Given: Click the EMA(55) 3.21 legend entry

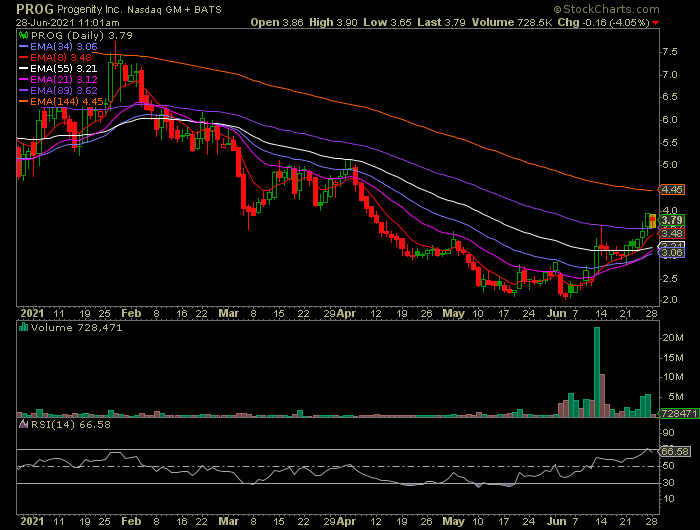Looking at the screenshot, I should point(63,68).
